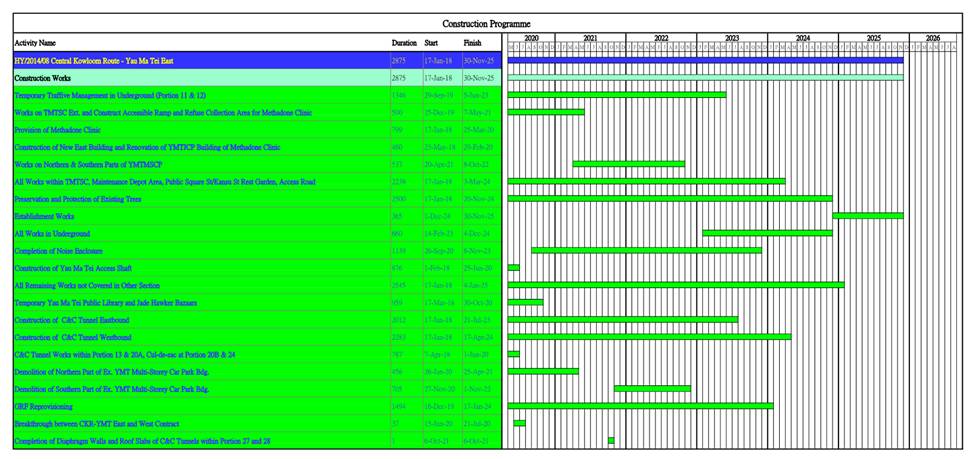Screen dimensions: 975x459
Task: Select the GRP Reprovisioning activity row
Action: pyautogui.click(x=47, y=406)
